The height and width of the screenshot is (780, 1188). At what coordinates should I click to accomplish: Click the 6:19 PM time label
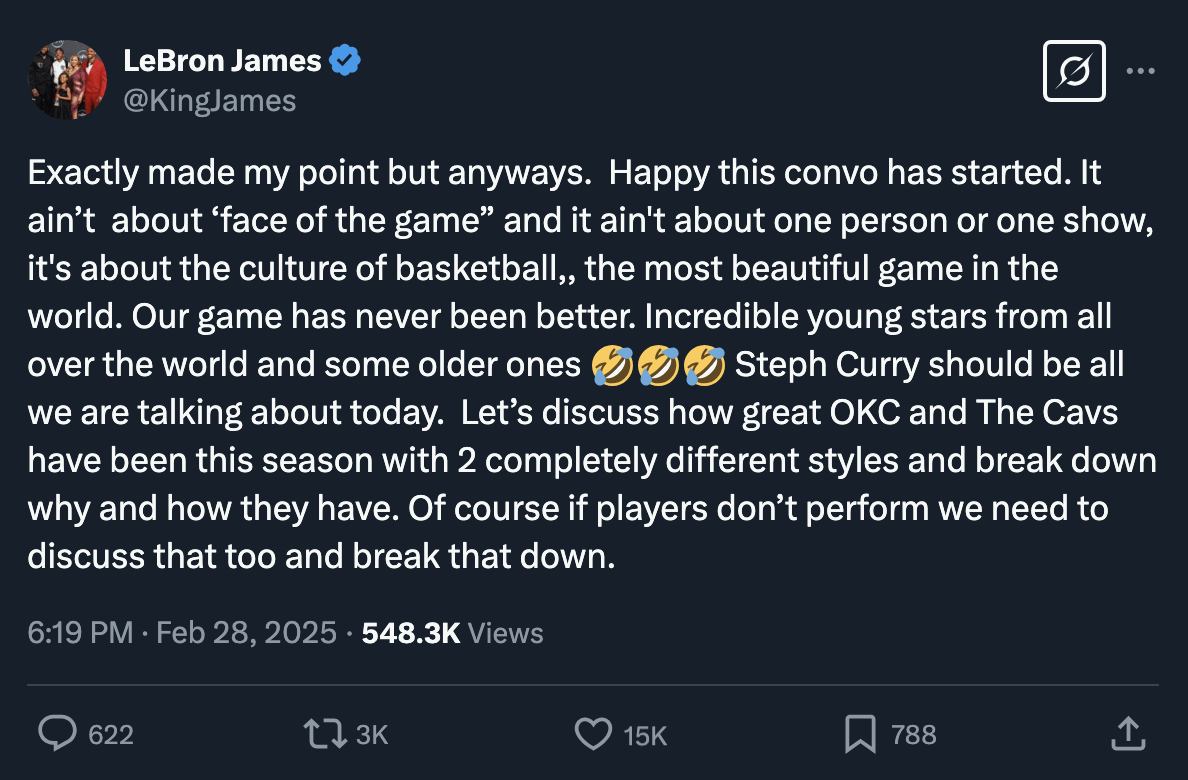tap(78, 632)
